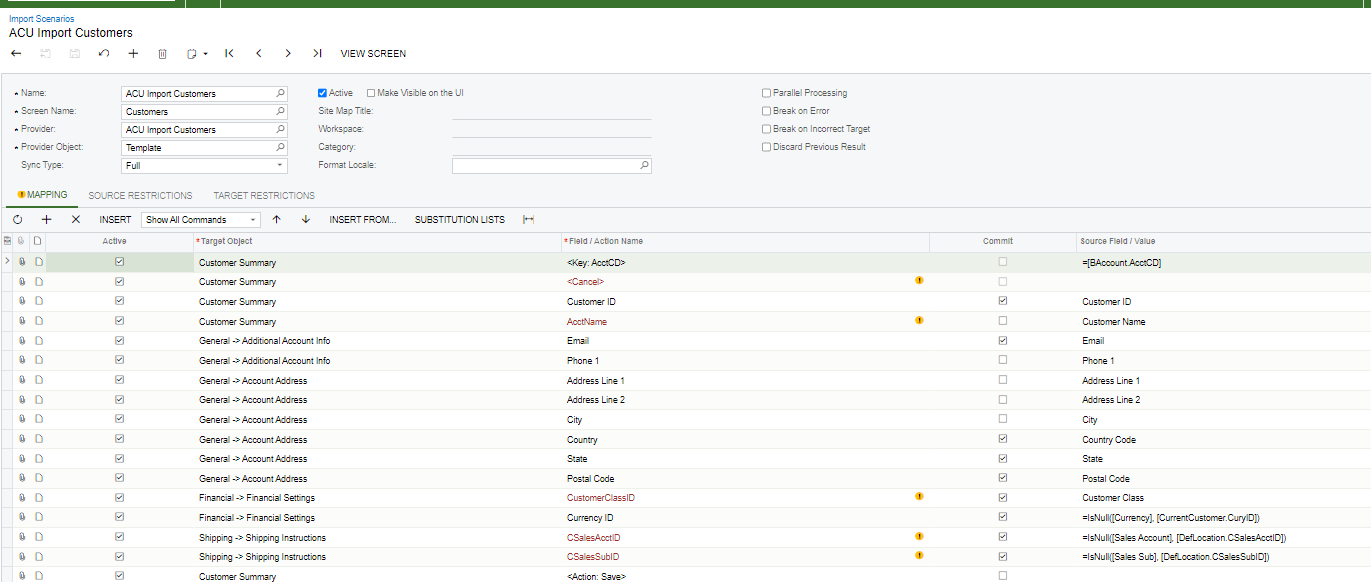Sort by the Field / Action Name header
This screenshot has width=1371, height=582.
pyautogui.click(x=746, y=241)
